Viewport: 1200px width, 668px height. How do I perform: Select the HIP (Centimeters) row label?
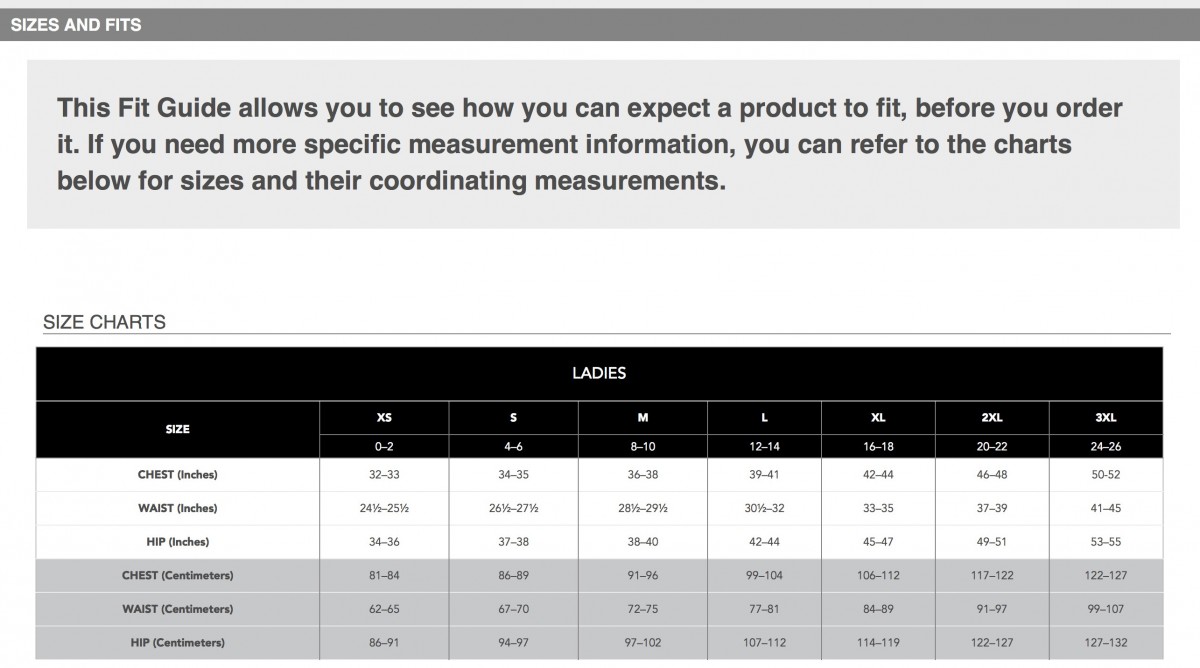pos(177,642)
